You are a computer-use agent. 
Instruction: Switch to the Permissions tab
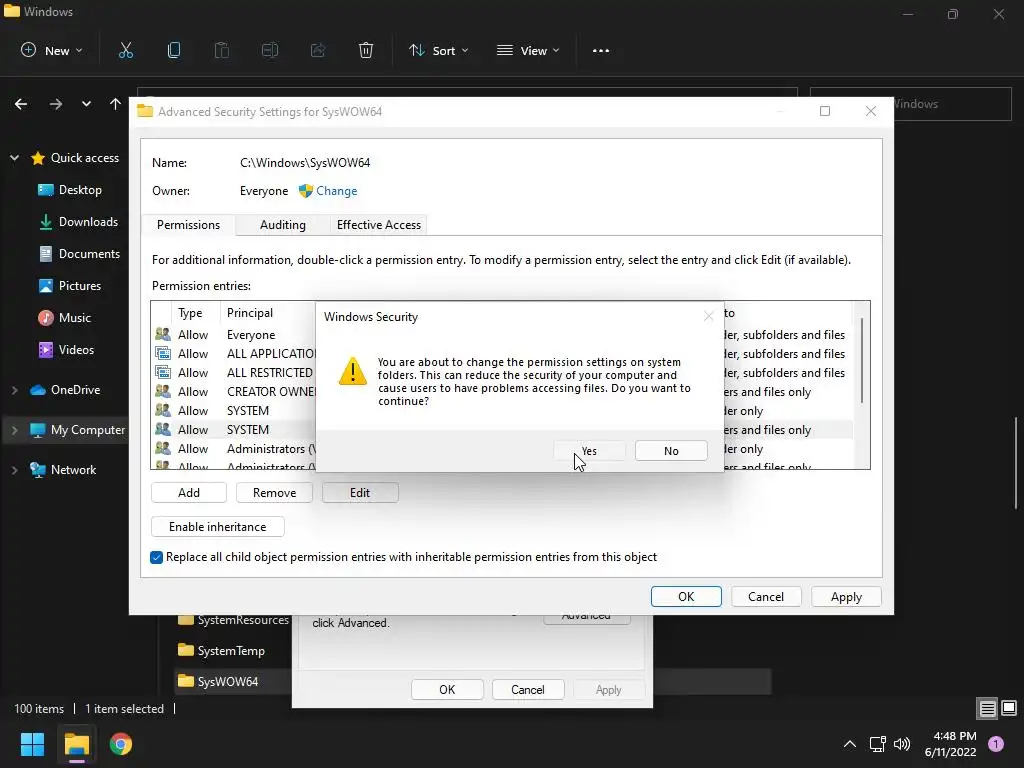188,225
